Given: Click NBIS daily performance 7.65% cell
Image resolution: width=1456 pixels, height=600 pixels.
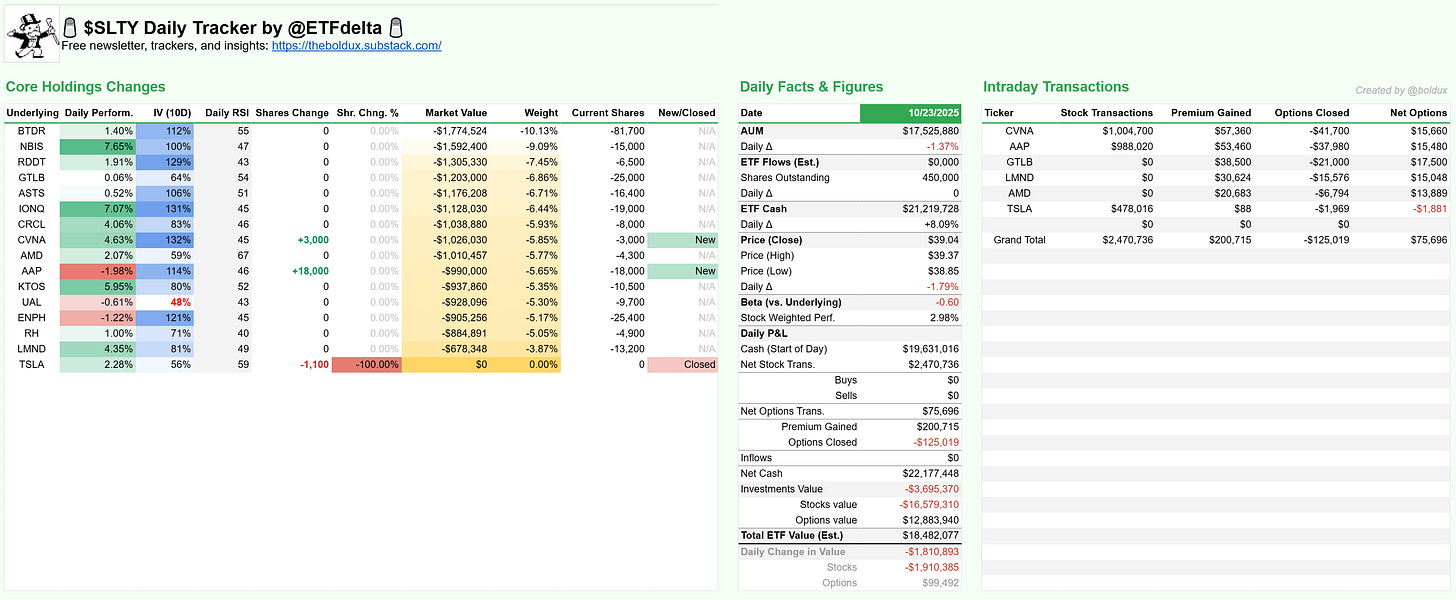Looking at the screenshot, I should (x=98, y=146).
